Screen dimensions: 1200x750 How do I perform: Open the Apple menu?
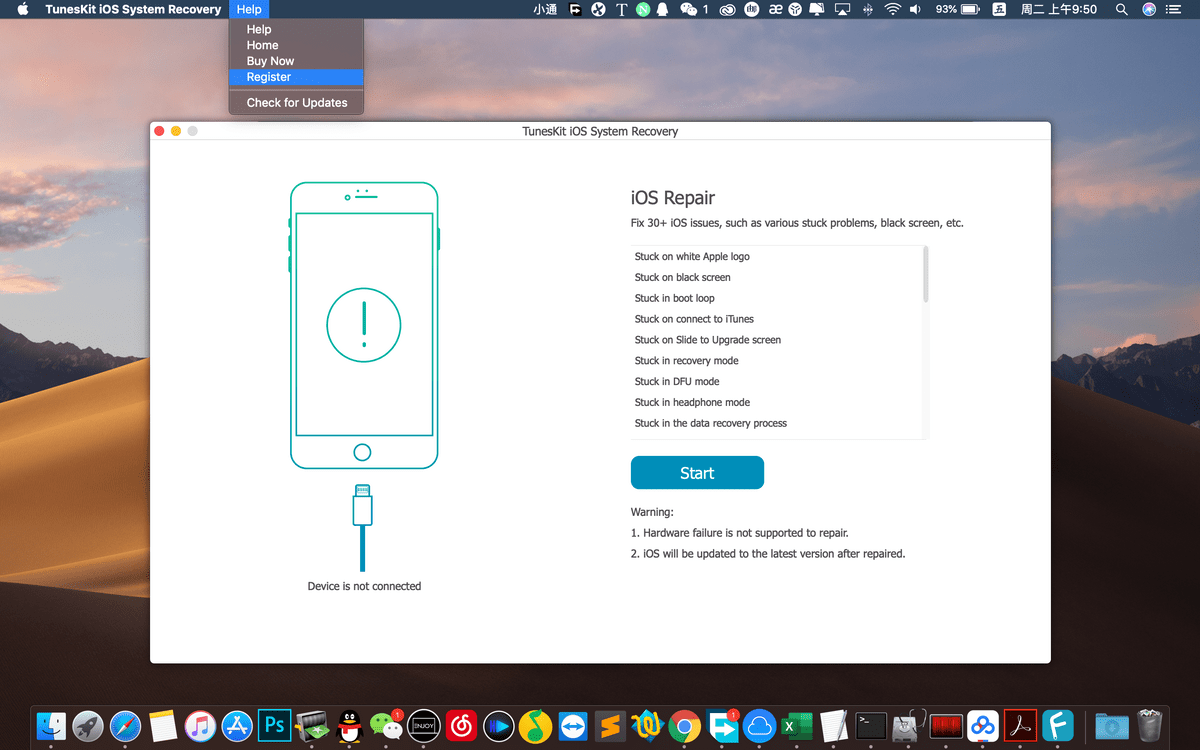[22, 10]
